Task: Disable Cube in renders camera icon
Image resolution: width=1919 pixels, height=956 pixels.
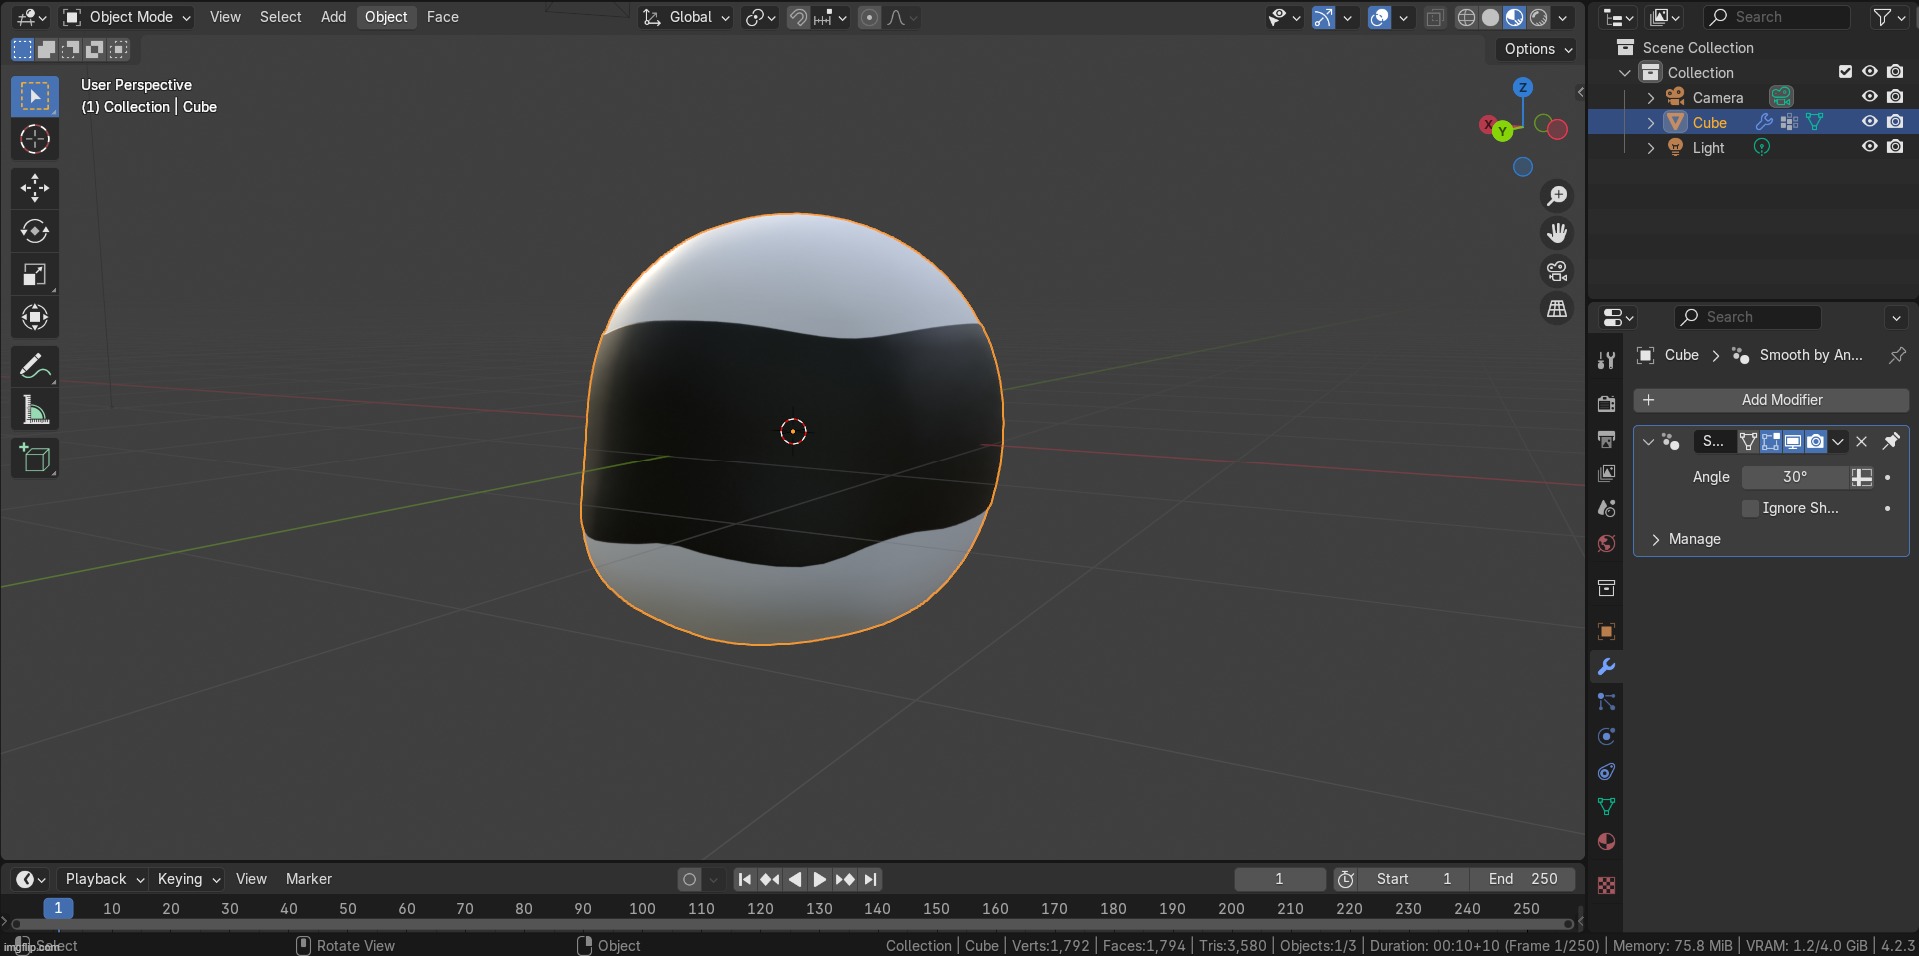Action: pyautogui.click(x=1895, y=122)
